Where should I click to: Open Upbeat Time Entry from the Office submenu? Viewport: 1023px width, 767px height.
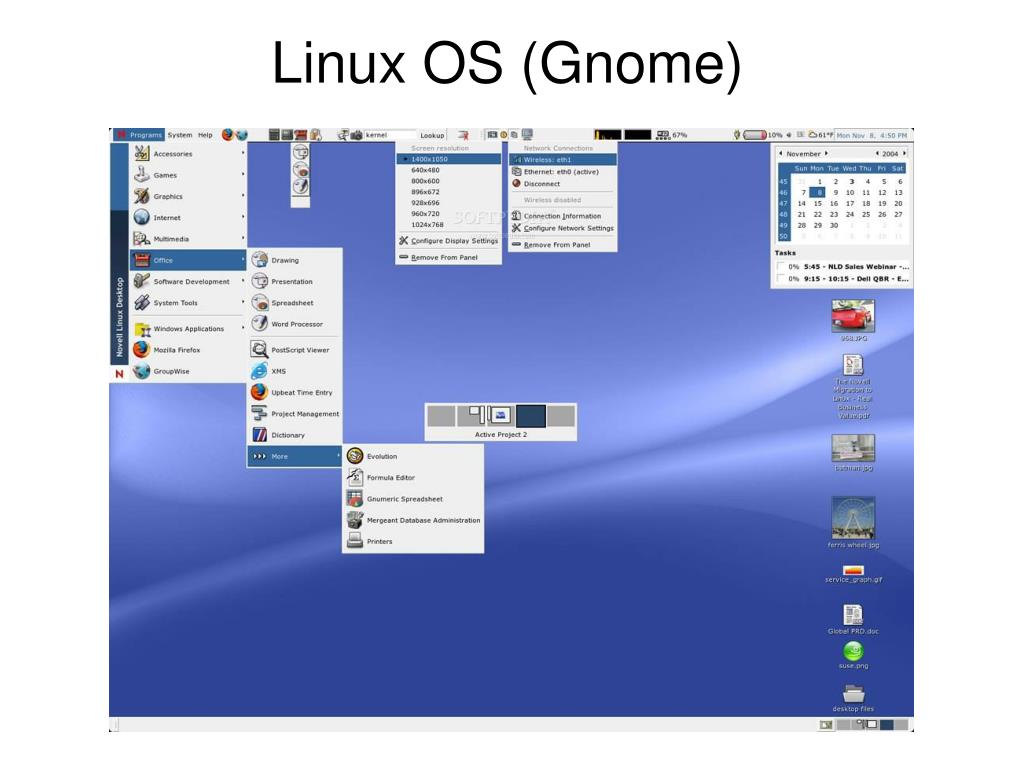(294, 392)
